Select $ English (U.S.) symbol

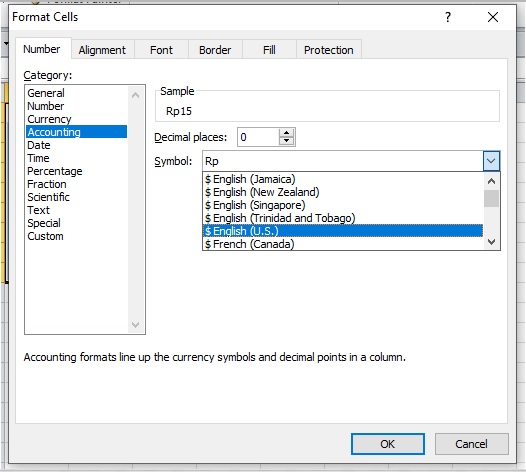pyautogui.click(x=343, y=231)
